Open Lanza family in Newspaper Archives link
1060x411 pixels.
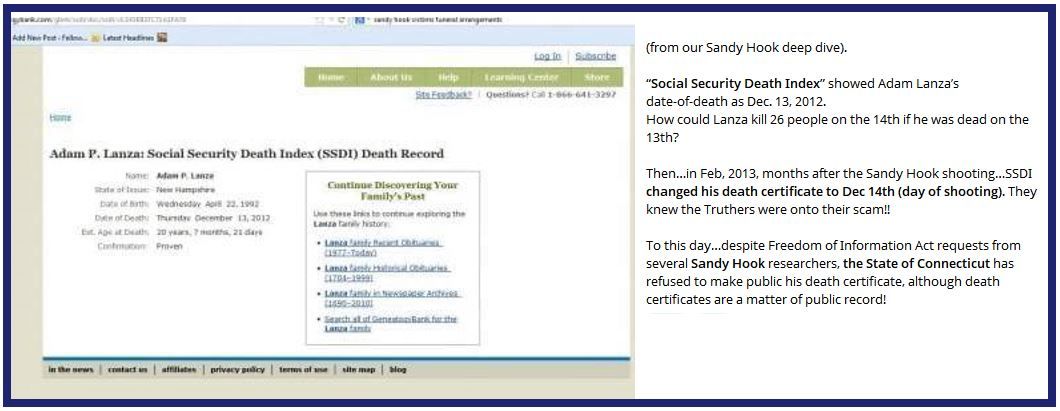click(391, 298)
